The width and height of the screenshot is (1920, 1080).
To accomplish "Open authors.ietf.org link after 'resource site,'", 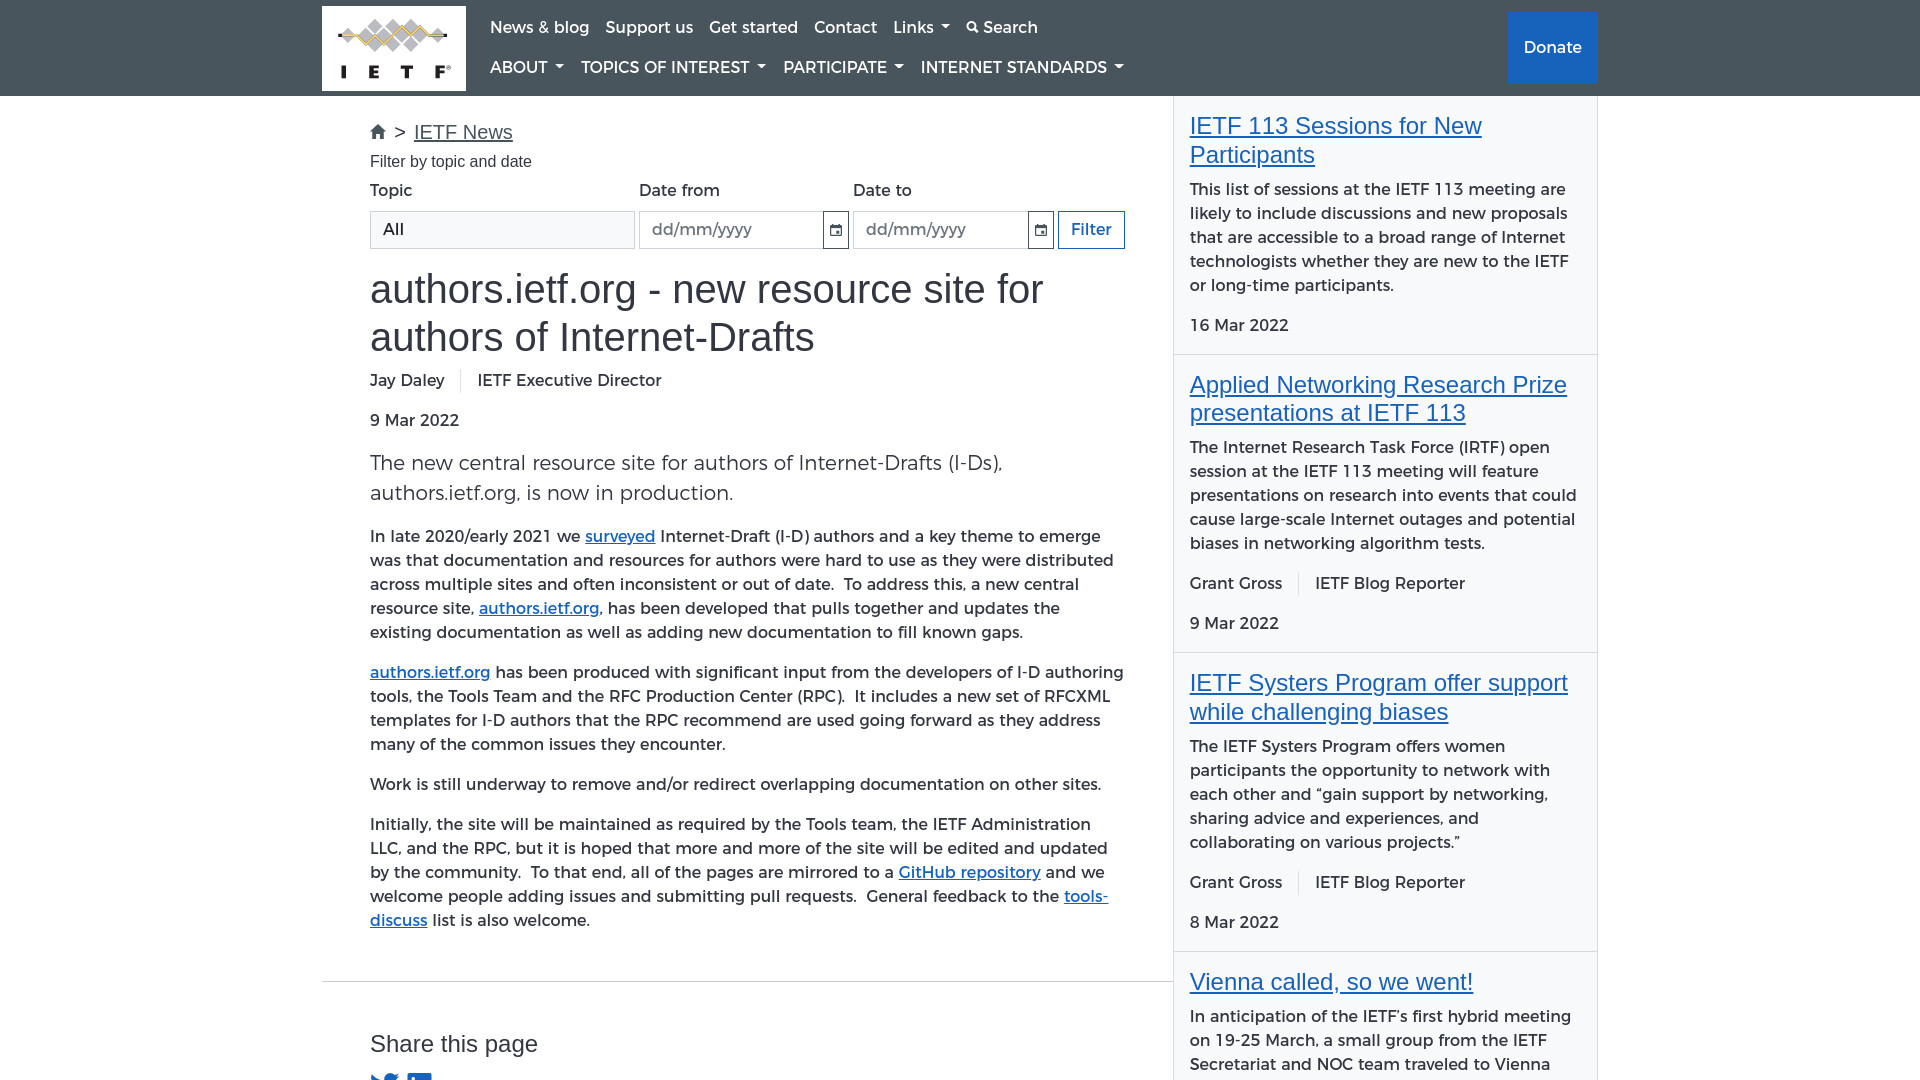I will point(539,609).
